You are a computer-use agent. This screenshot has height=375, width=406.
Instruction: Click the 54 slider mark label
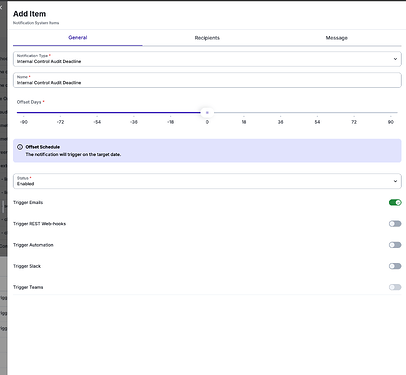[317, 122]
